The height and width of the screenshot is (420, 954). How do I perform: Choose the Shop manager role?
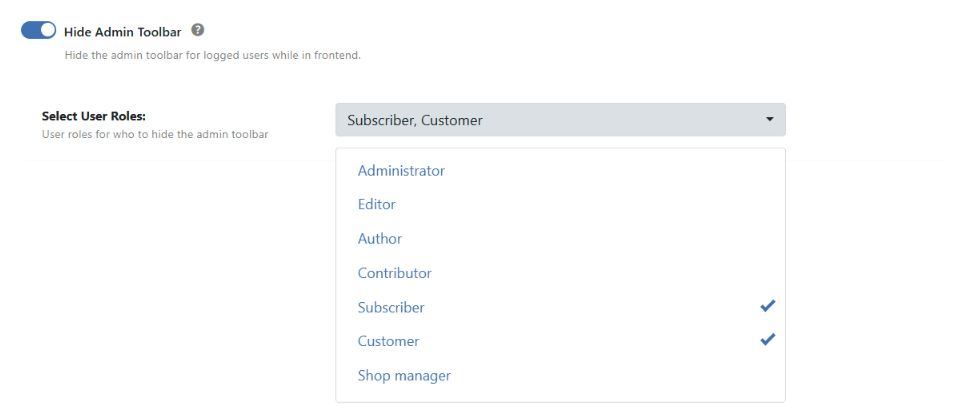pyautogui.click(x=404, y=376)
